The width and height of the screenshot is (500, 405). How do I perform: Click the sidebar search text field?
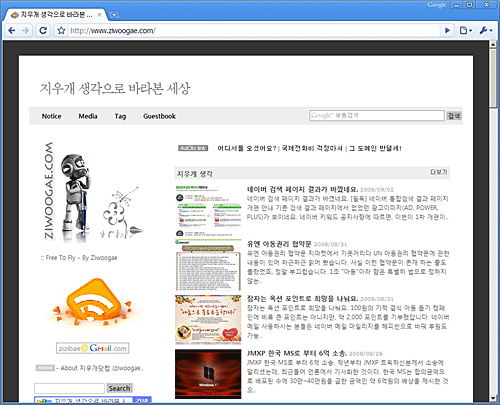(69, 388)
